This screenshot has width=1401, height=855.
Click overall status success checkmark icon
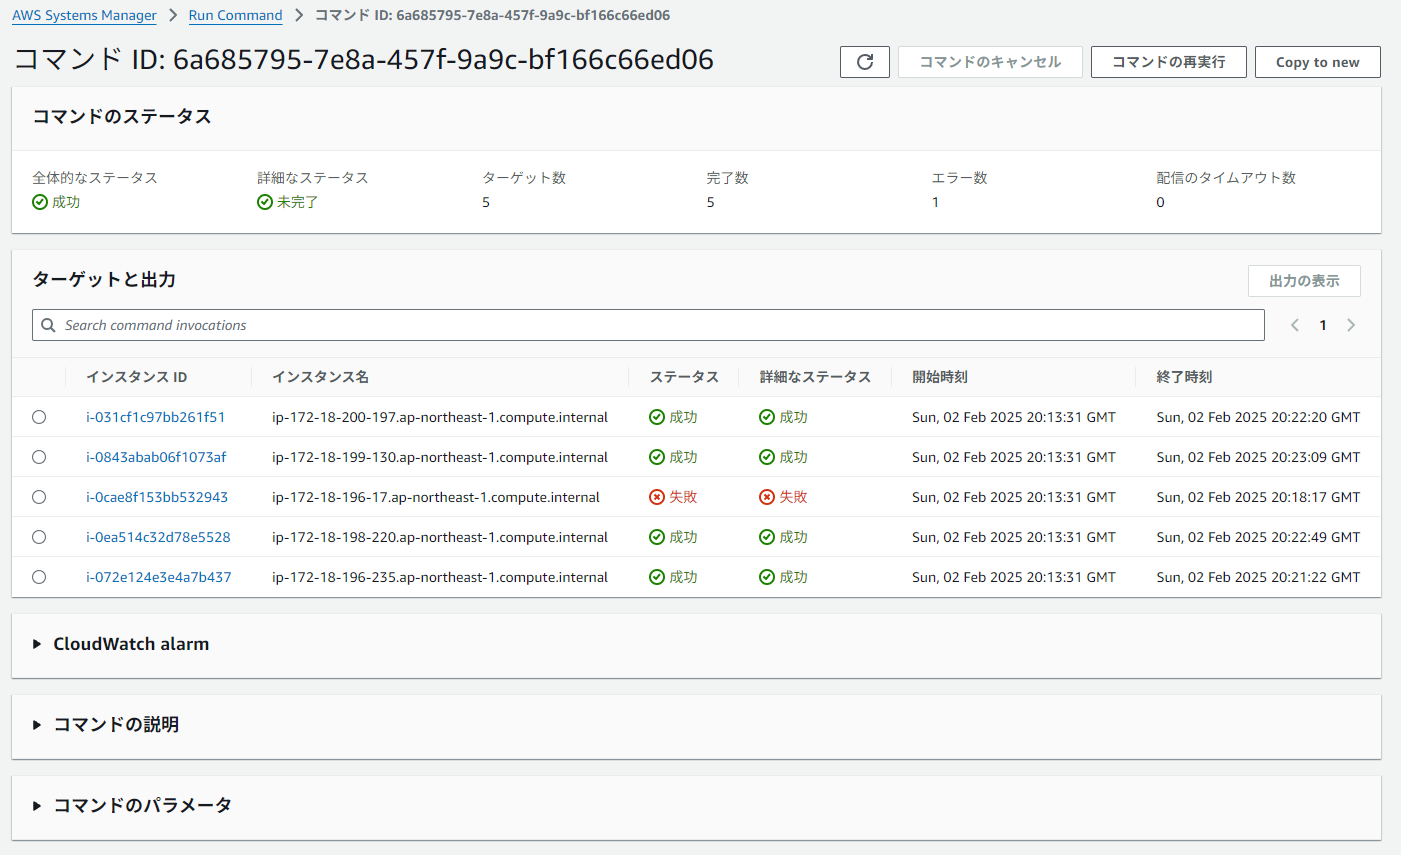(40, 202)
